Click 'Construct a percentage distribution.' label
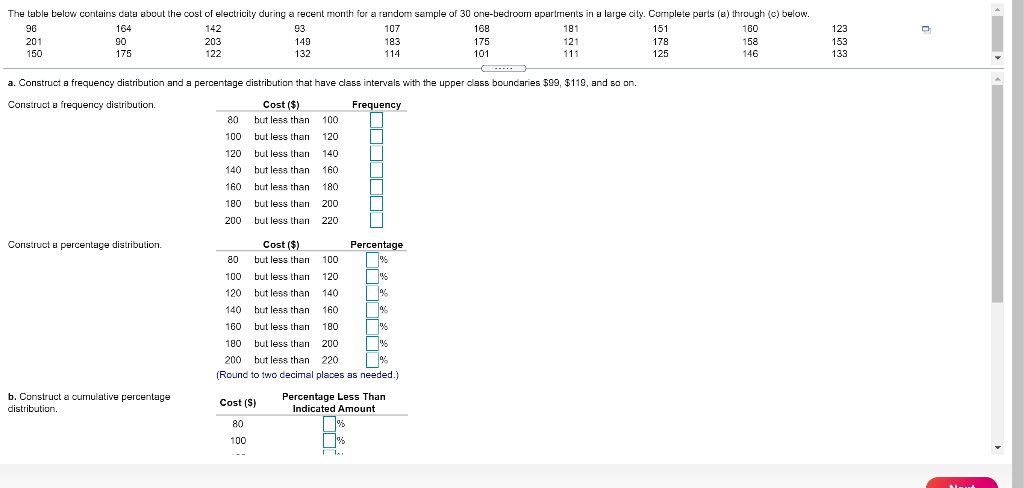The image size is (1024, 488). point(84,244)
